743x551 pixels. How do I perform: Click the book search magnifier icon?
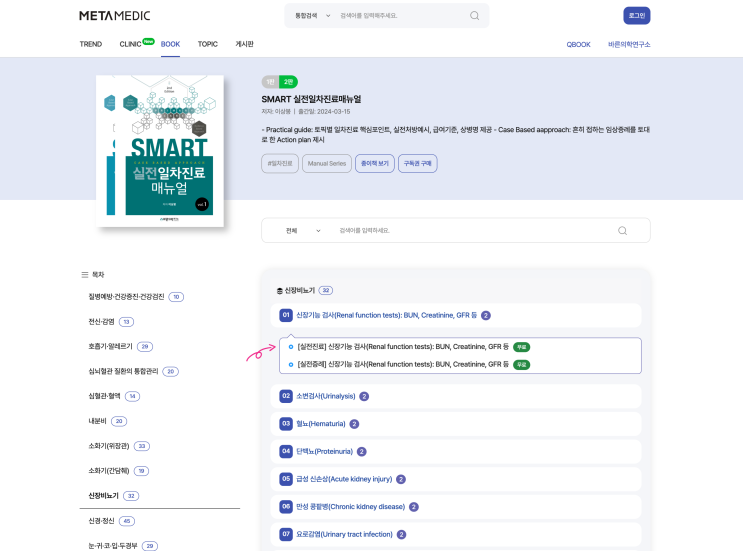click(622, 231)
